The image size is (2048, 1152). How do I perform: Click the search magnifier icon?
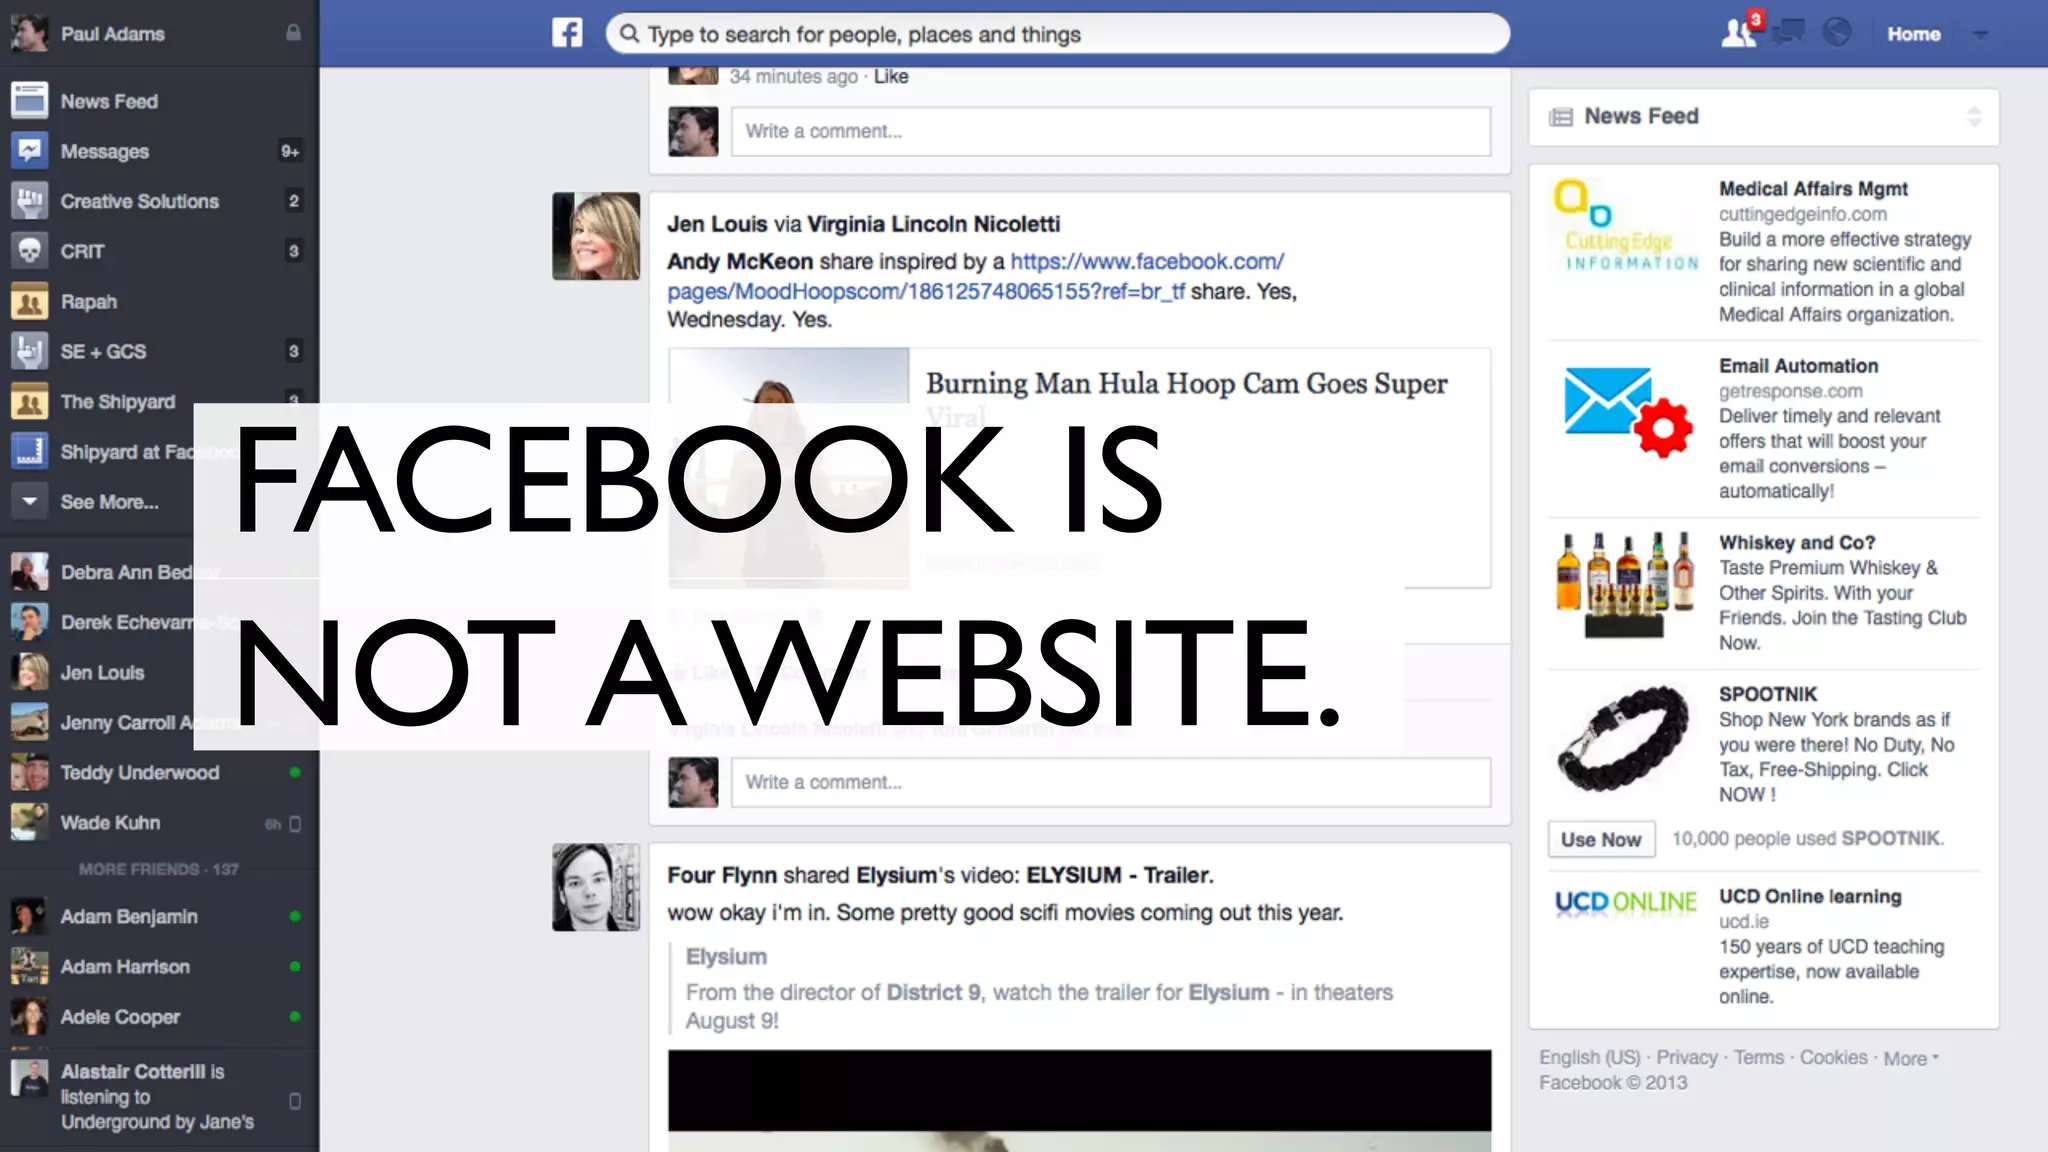(629, 34)
